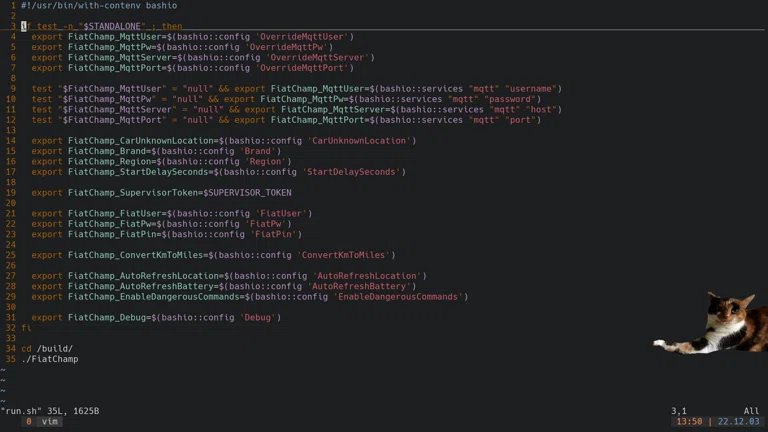Click the 'ConvertKmToMiles' config string

point(343,255)
